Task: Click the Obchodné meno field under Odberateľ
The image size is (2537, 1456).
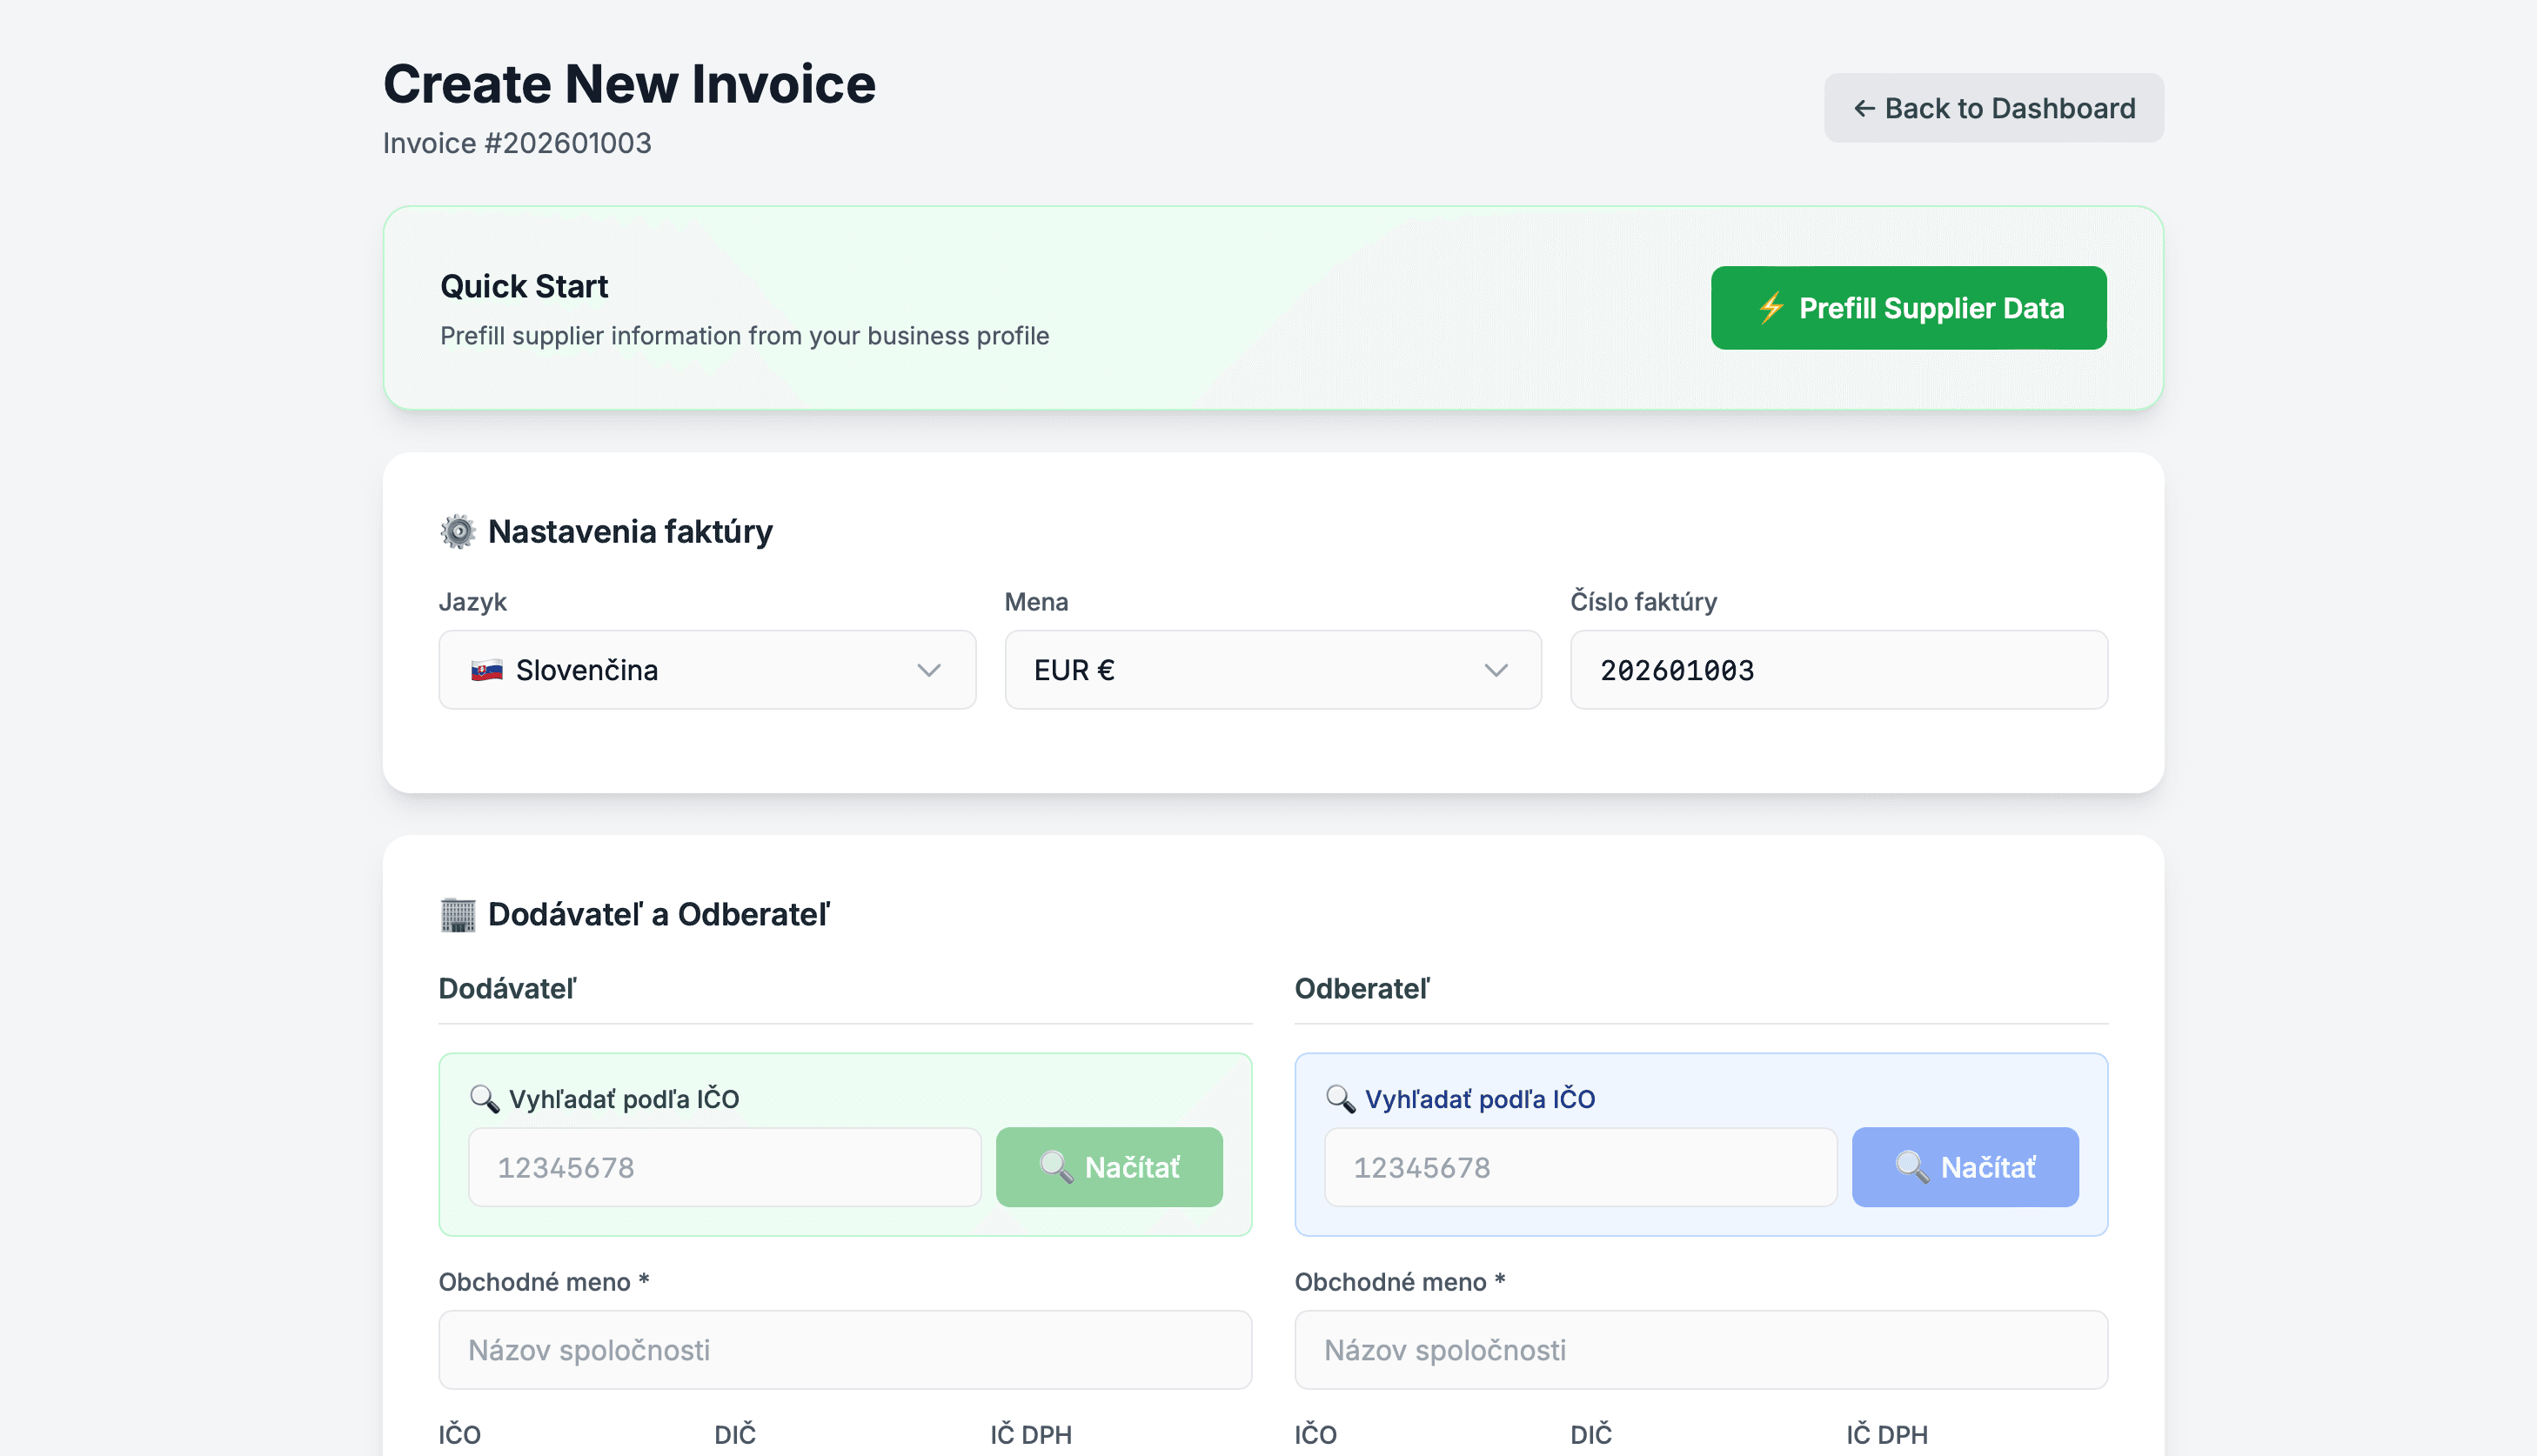Action: click(x=1701, y=1349)
